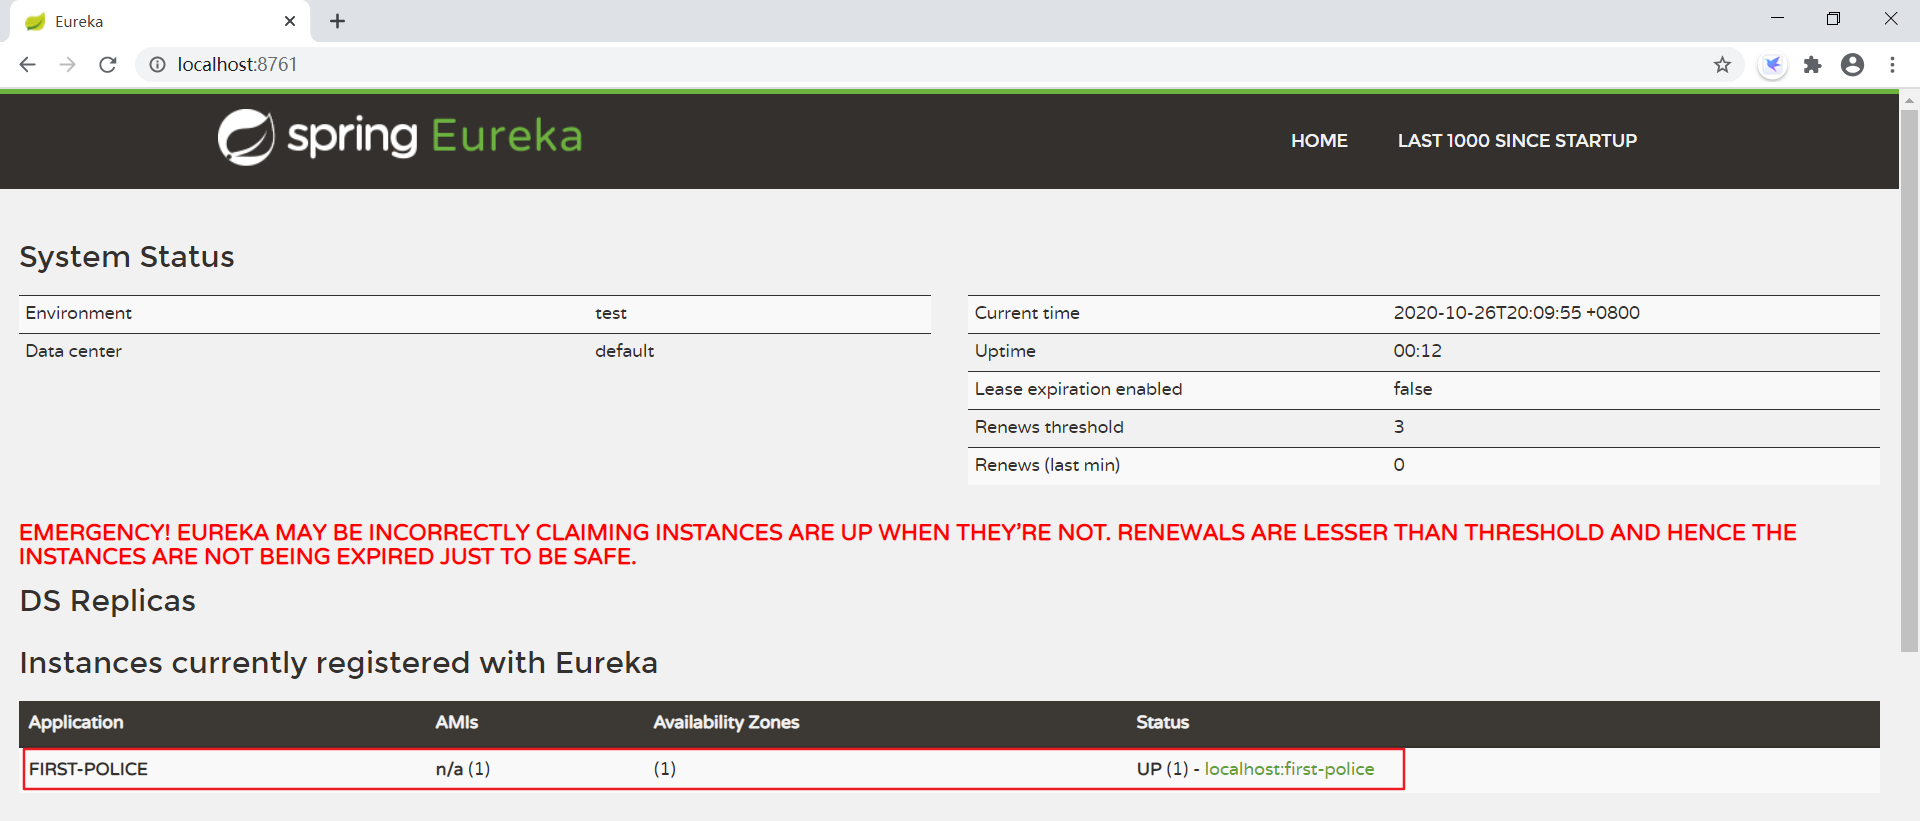Open the Chrome profile avatar

coord(1852,65)
